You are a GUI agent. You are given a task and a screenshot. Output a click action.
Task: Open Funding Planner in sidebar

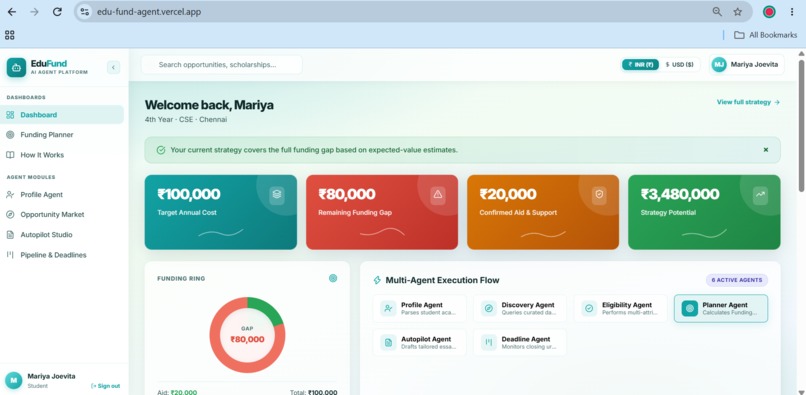pyautogui.click(x=62, y=135)
